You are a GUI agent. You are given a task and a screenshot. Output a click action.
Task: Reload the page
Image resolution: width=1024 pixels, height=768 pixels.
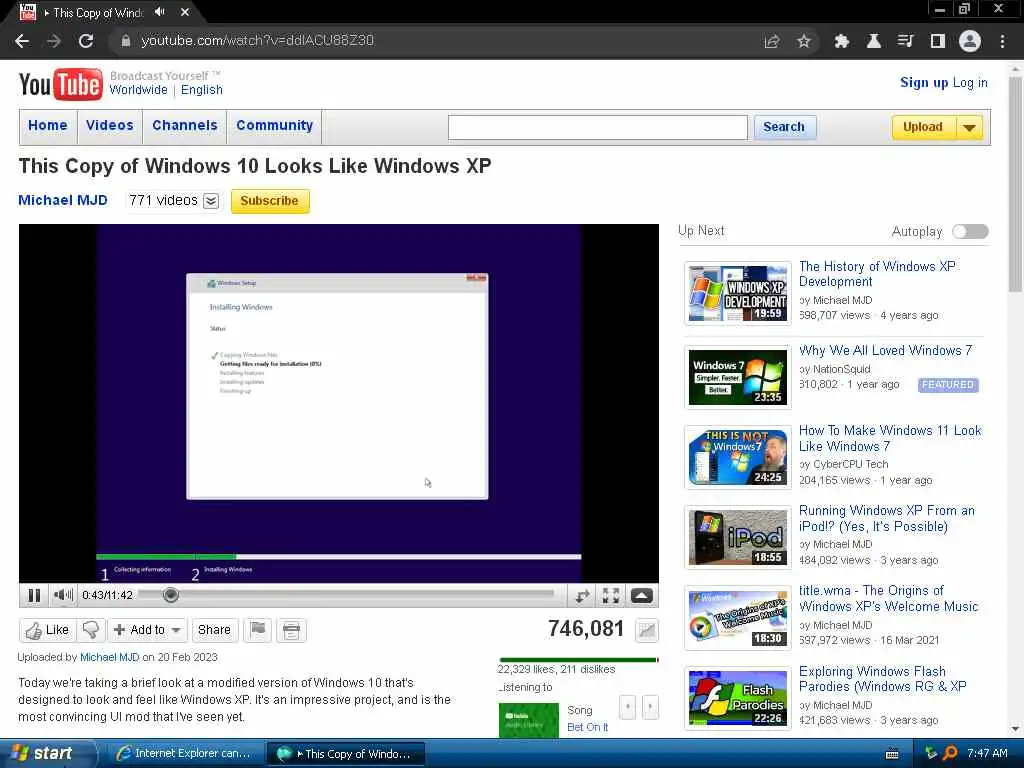coord(86,41)
